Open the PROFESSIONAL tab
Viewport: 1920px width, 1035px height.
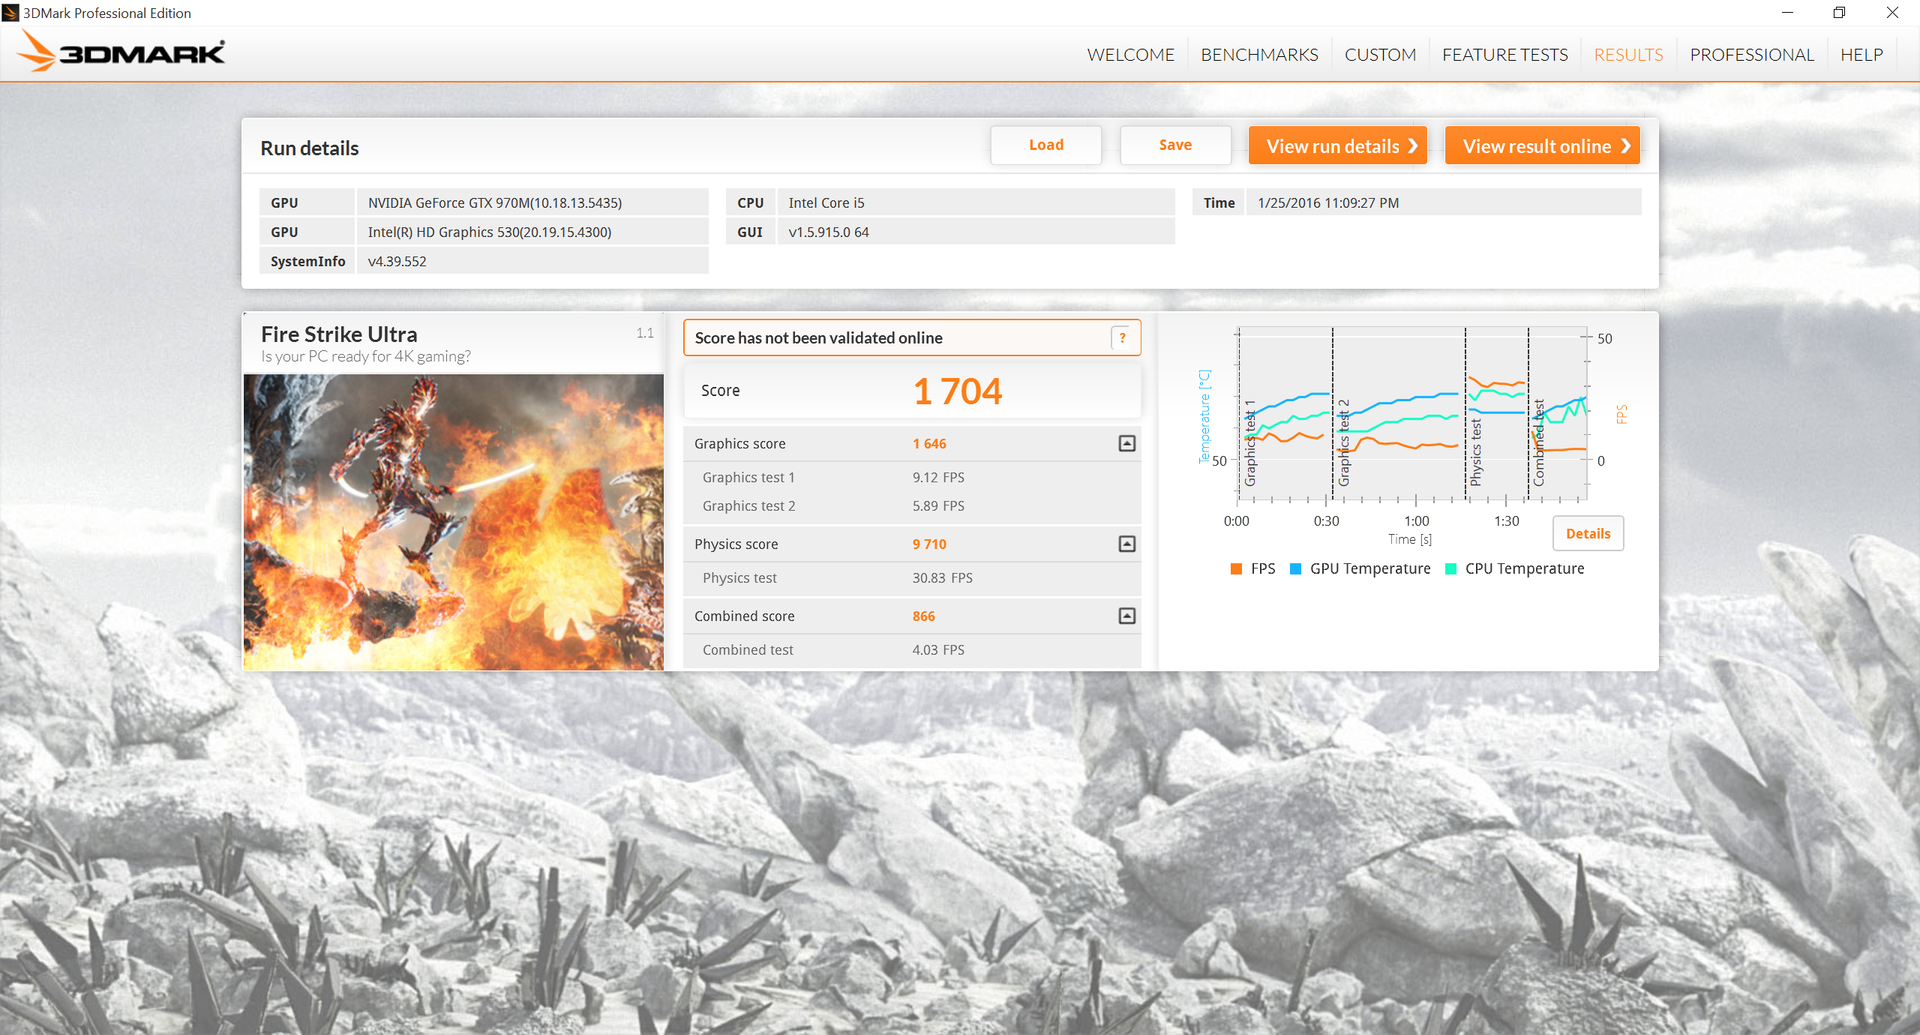(1752, 55)
